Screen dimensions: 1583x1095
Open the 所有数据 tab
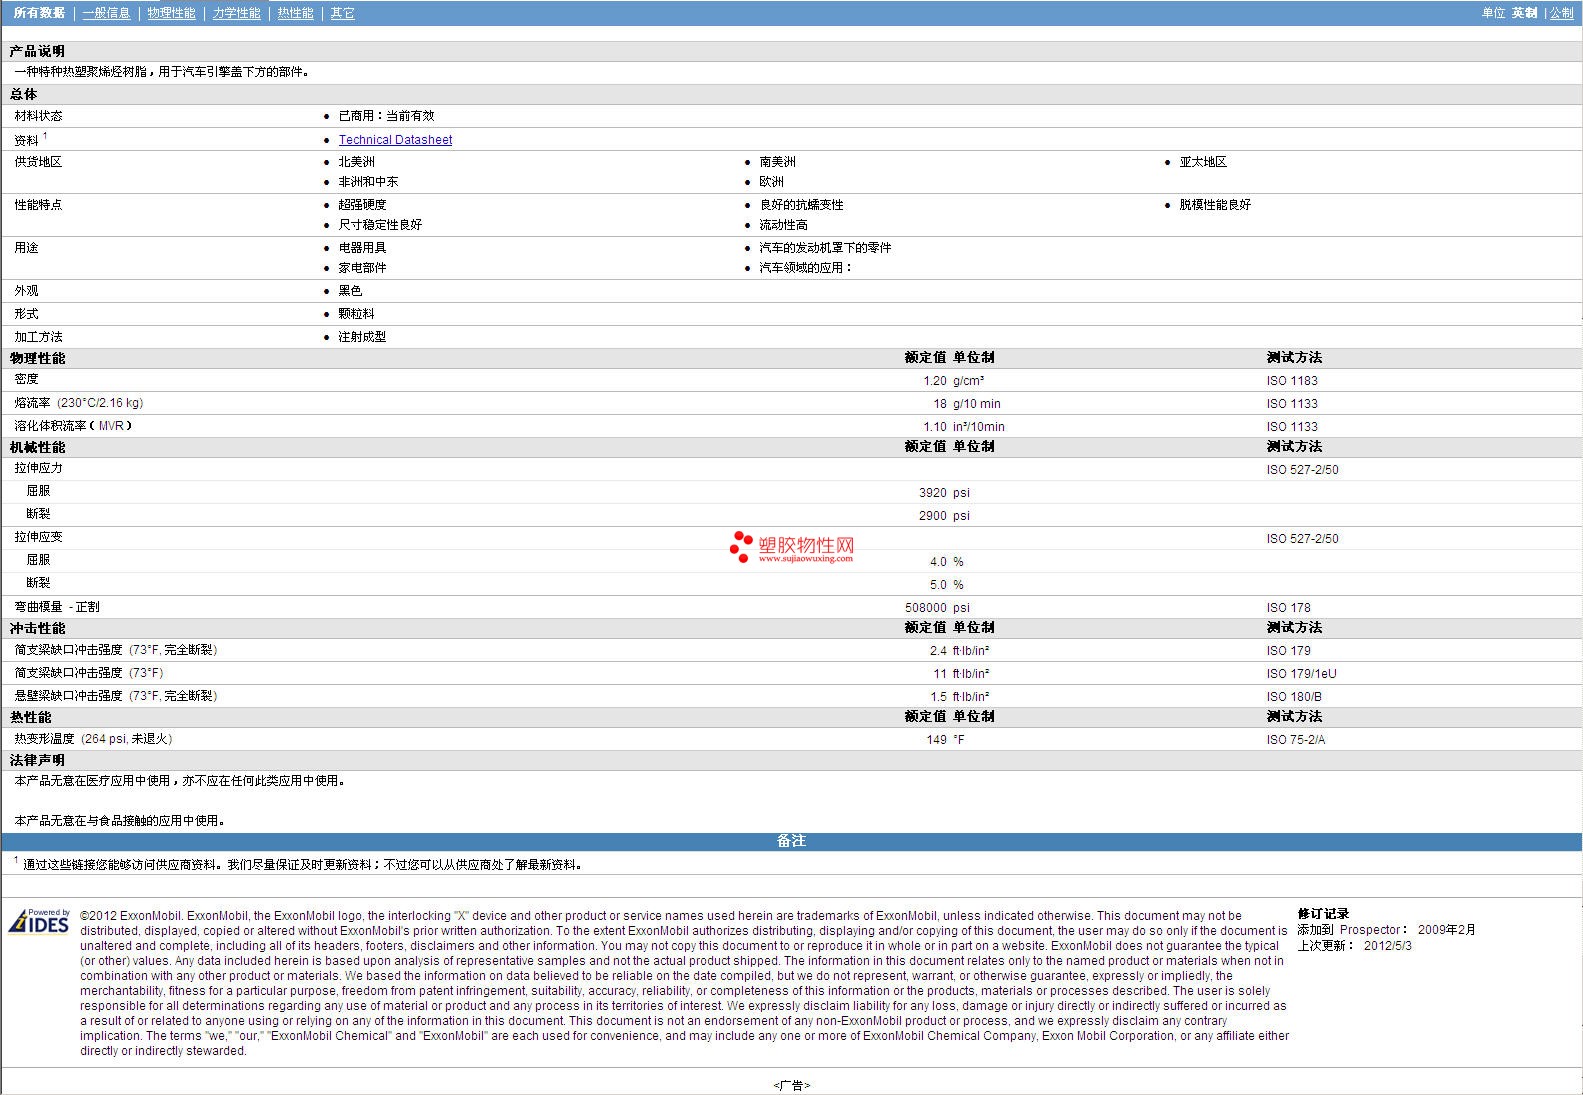click(x=39, y=13)
